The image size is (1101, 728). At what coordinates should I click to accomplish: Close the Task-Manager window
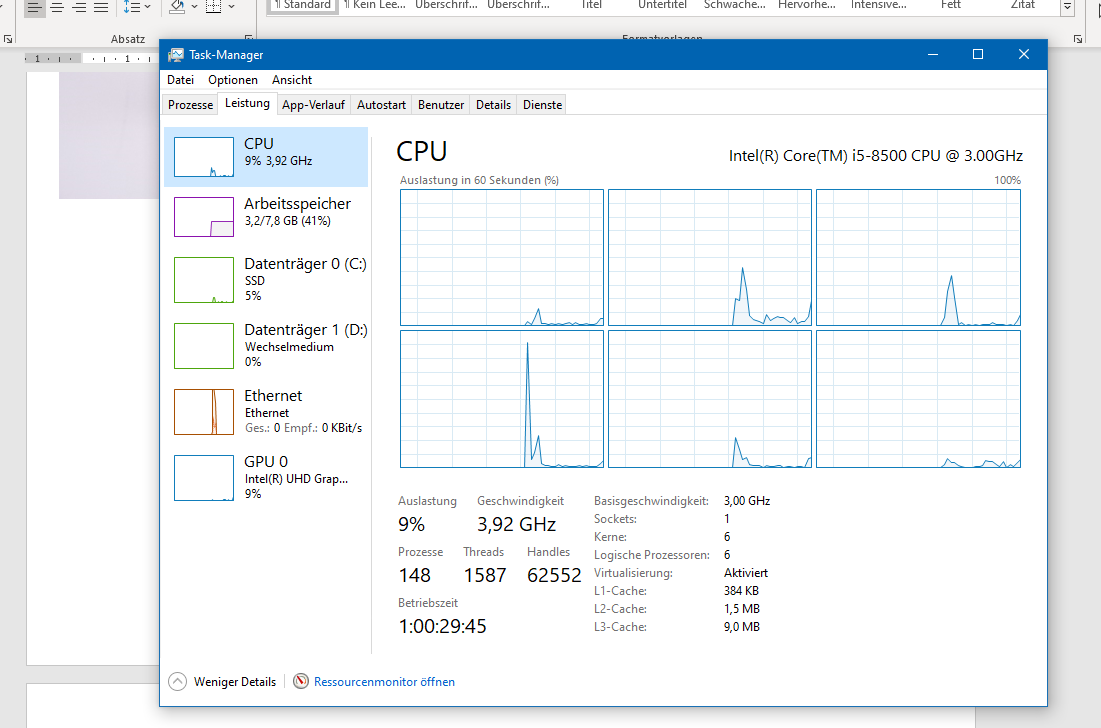[x=1024, y=54]
